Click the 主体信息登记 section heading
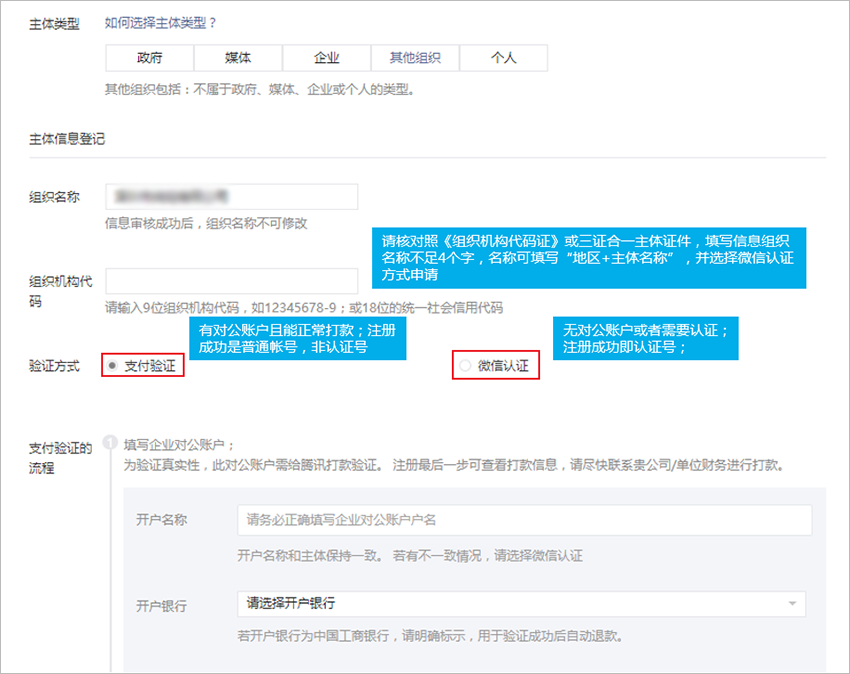The image size is (850, 674). click(67, 139)
